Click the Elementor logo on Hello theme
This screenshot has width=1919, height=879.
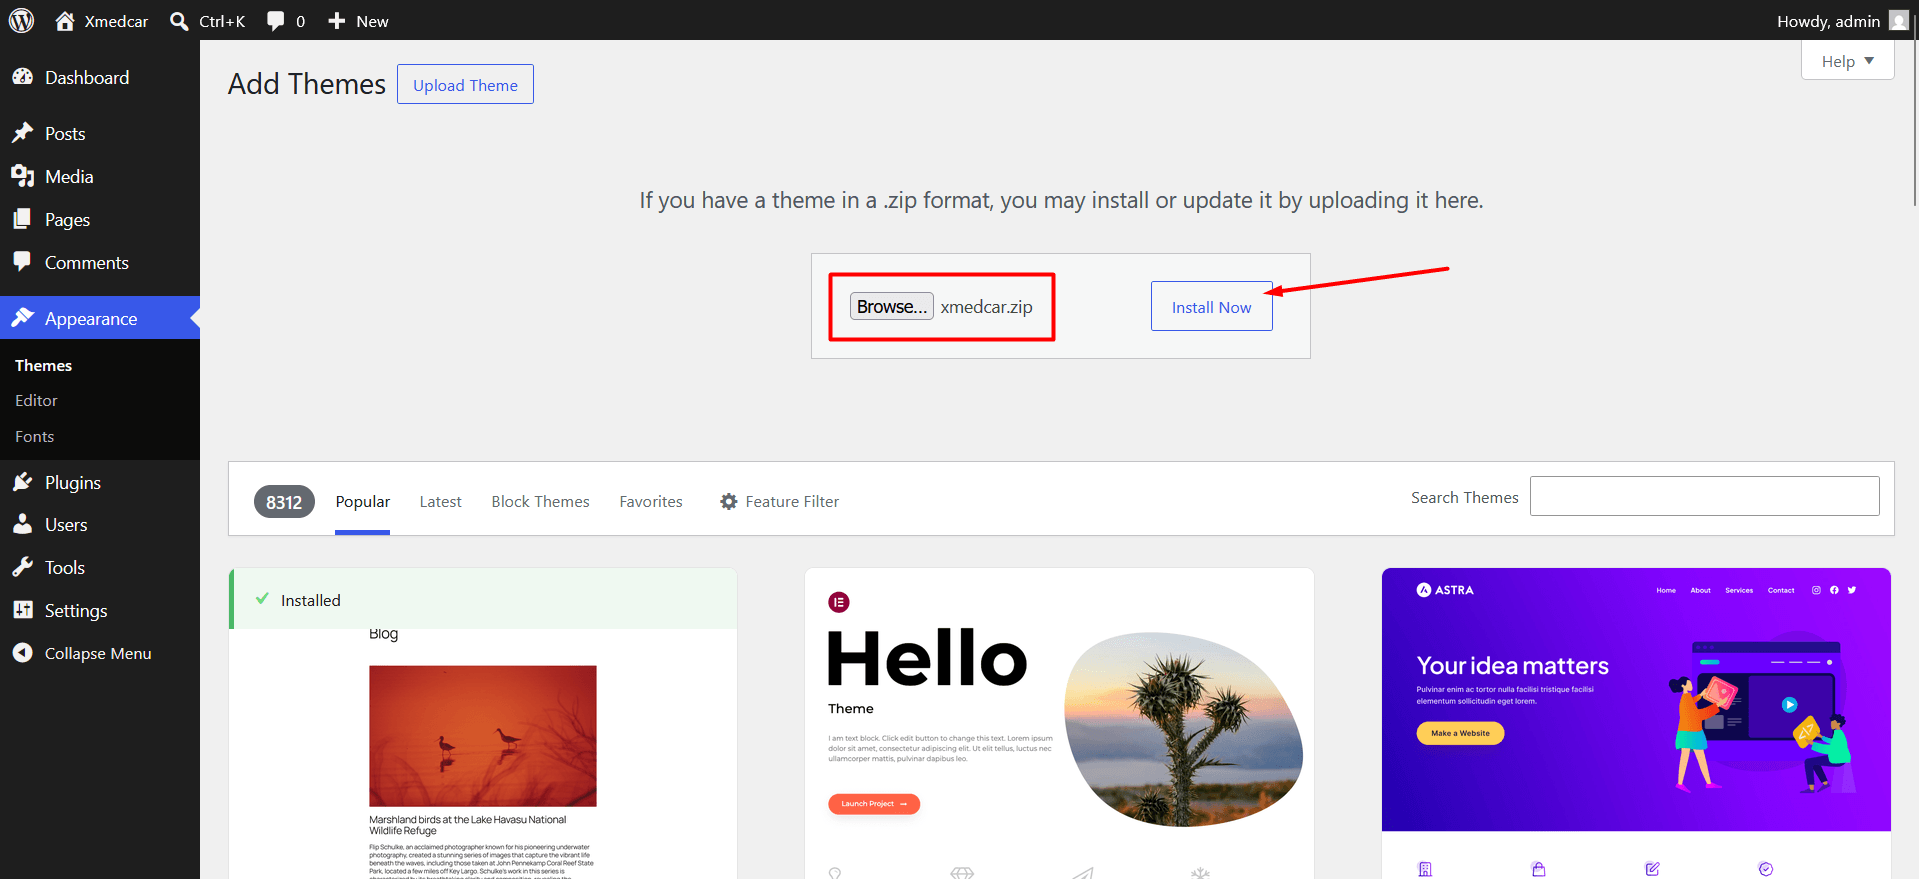[x=839, y=602]
